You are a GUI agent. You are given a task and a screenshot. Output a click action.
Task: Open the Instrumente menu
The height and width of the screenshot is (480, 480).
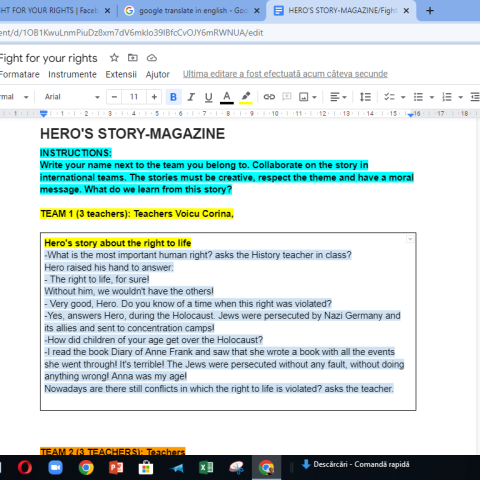(72, 74)
